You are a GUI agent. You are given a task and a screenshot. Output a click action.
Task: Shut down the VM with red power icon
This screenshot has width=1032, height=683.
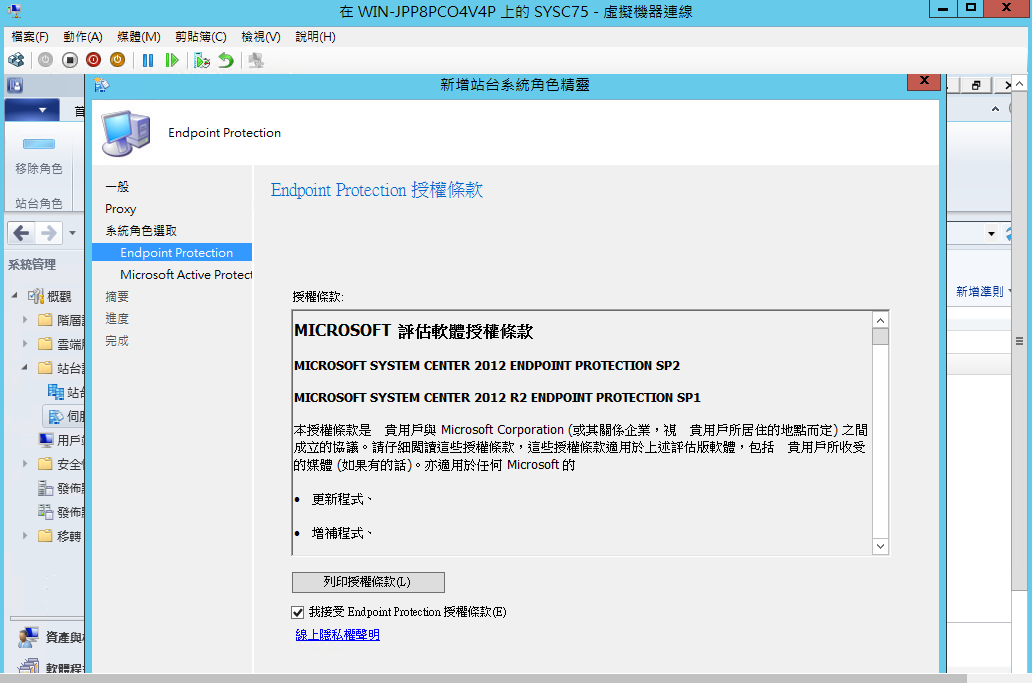93,61
